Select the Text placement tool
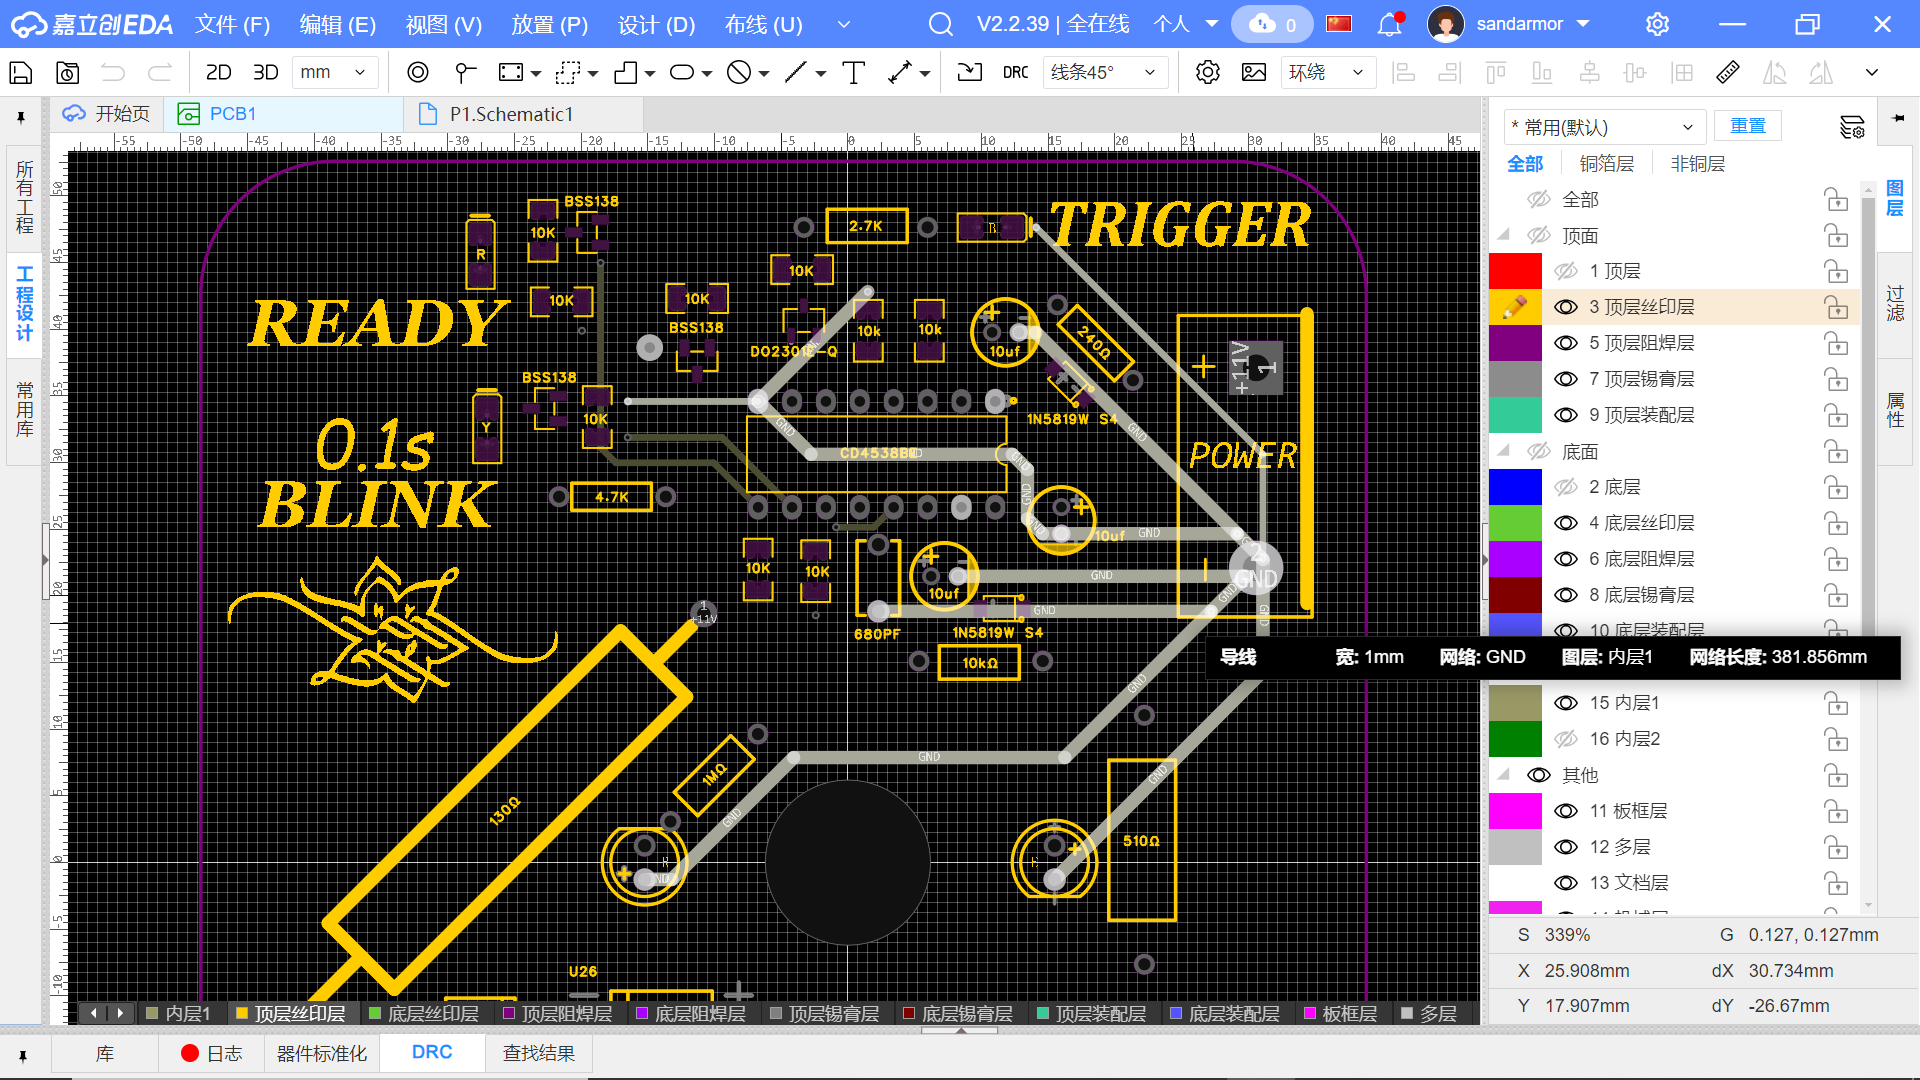Viewport: 1920px width, 1080px height. (853, 72)
